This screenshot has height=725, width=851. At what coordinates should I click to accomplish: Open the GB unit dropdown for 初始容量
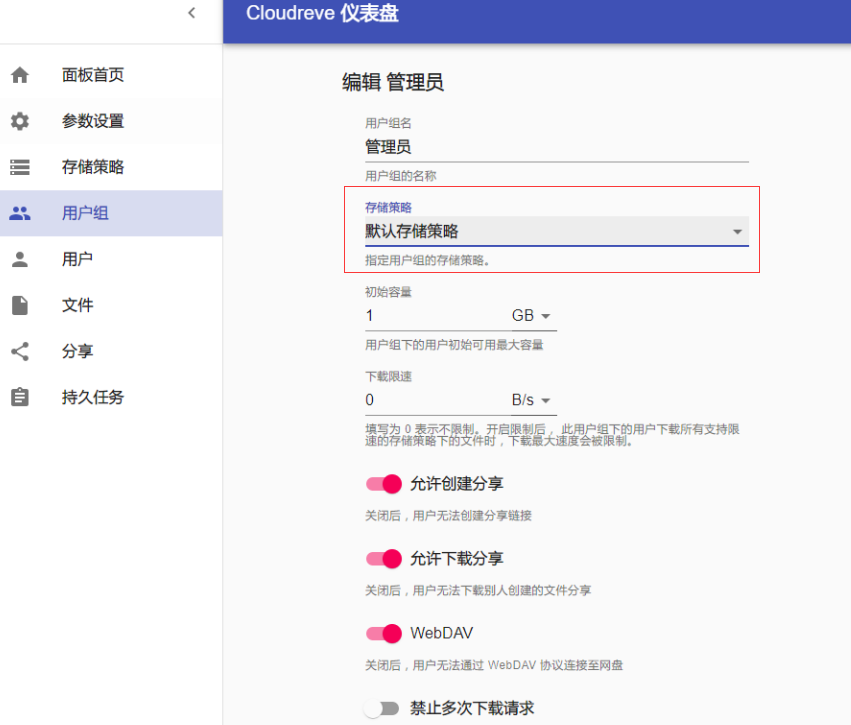[532, 316]
